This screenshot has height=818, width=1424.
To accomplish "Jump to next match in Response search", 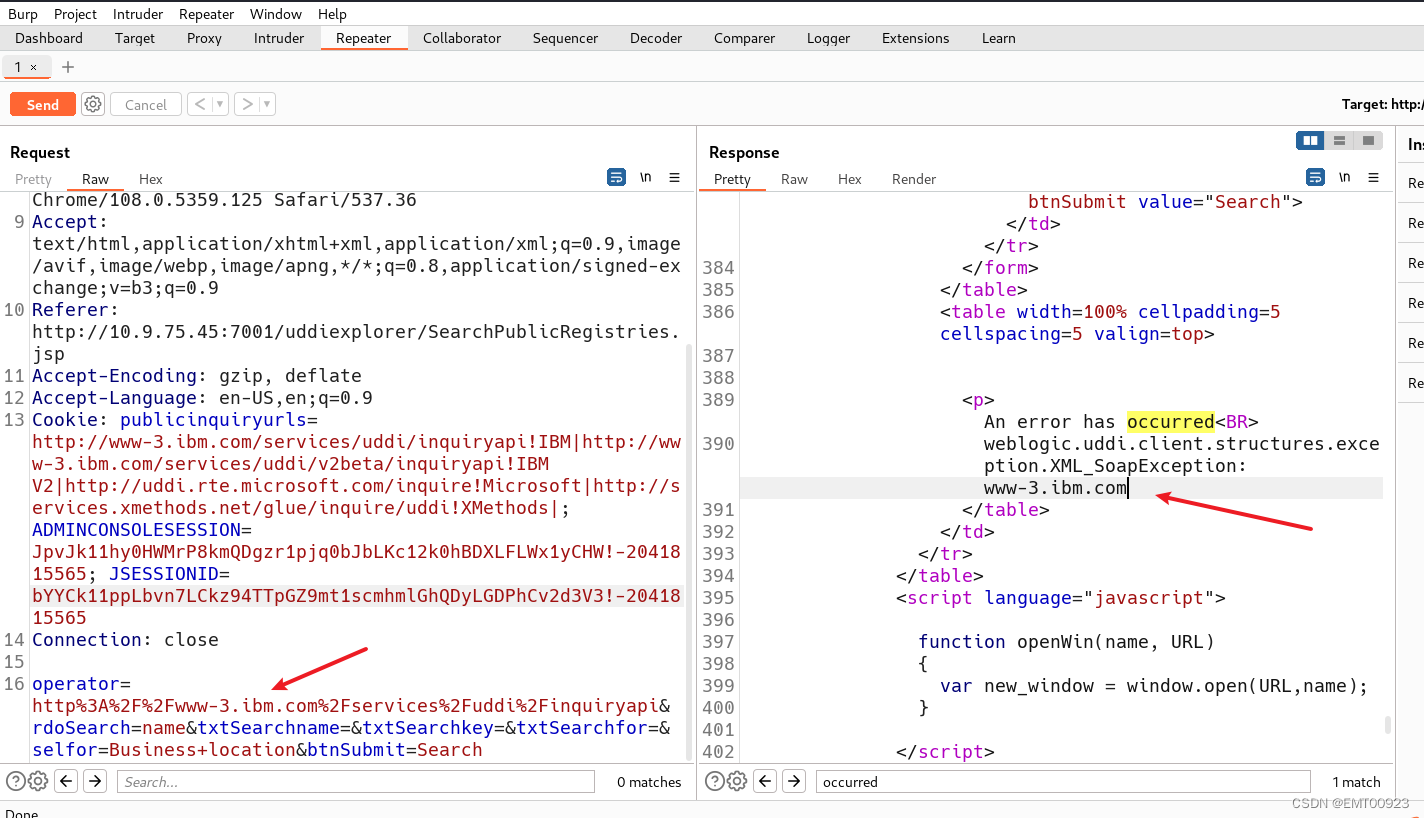I will pos(794,781).
